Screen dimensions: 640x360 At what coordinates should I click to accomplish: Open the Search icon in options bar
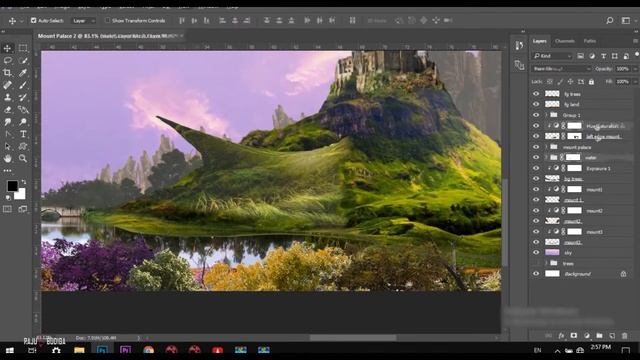(609, 20)
